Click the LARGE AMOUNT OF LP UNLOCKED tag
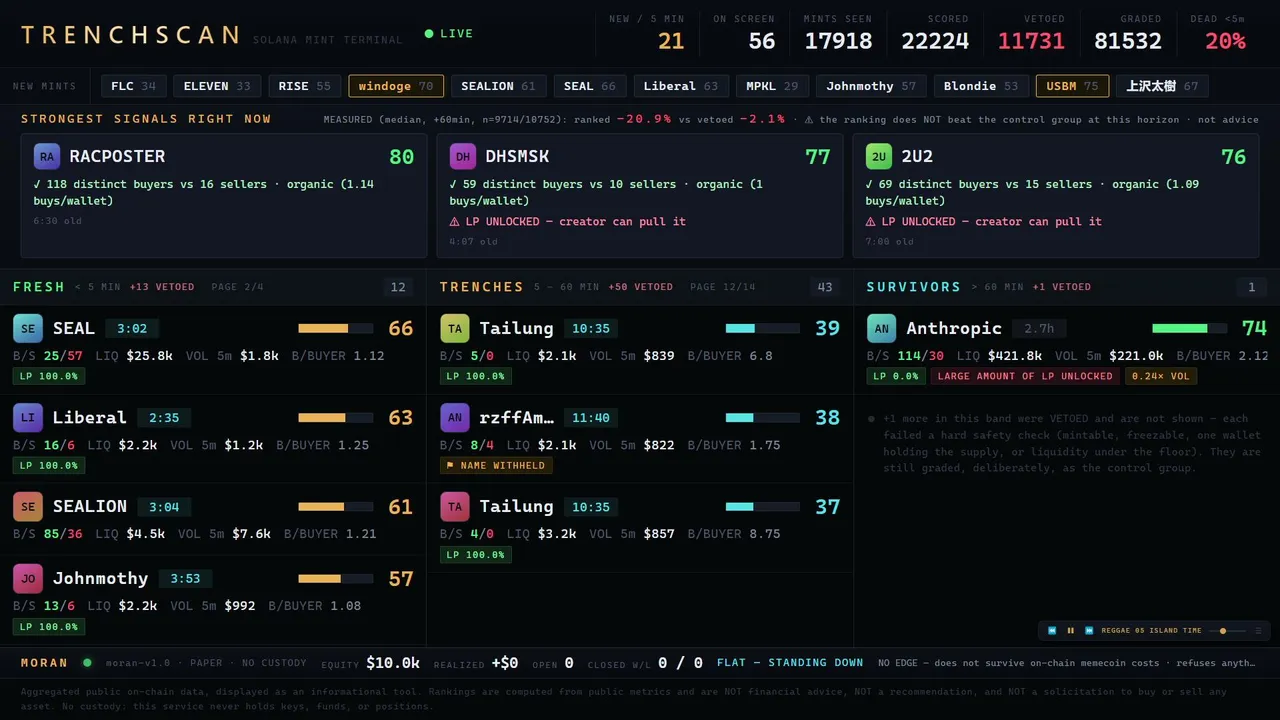 (1025, 376)
